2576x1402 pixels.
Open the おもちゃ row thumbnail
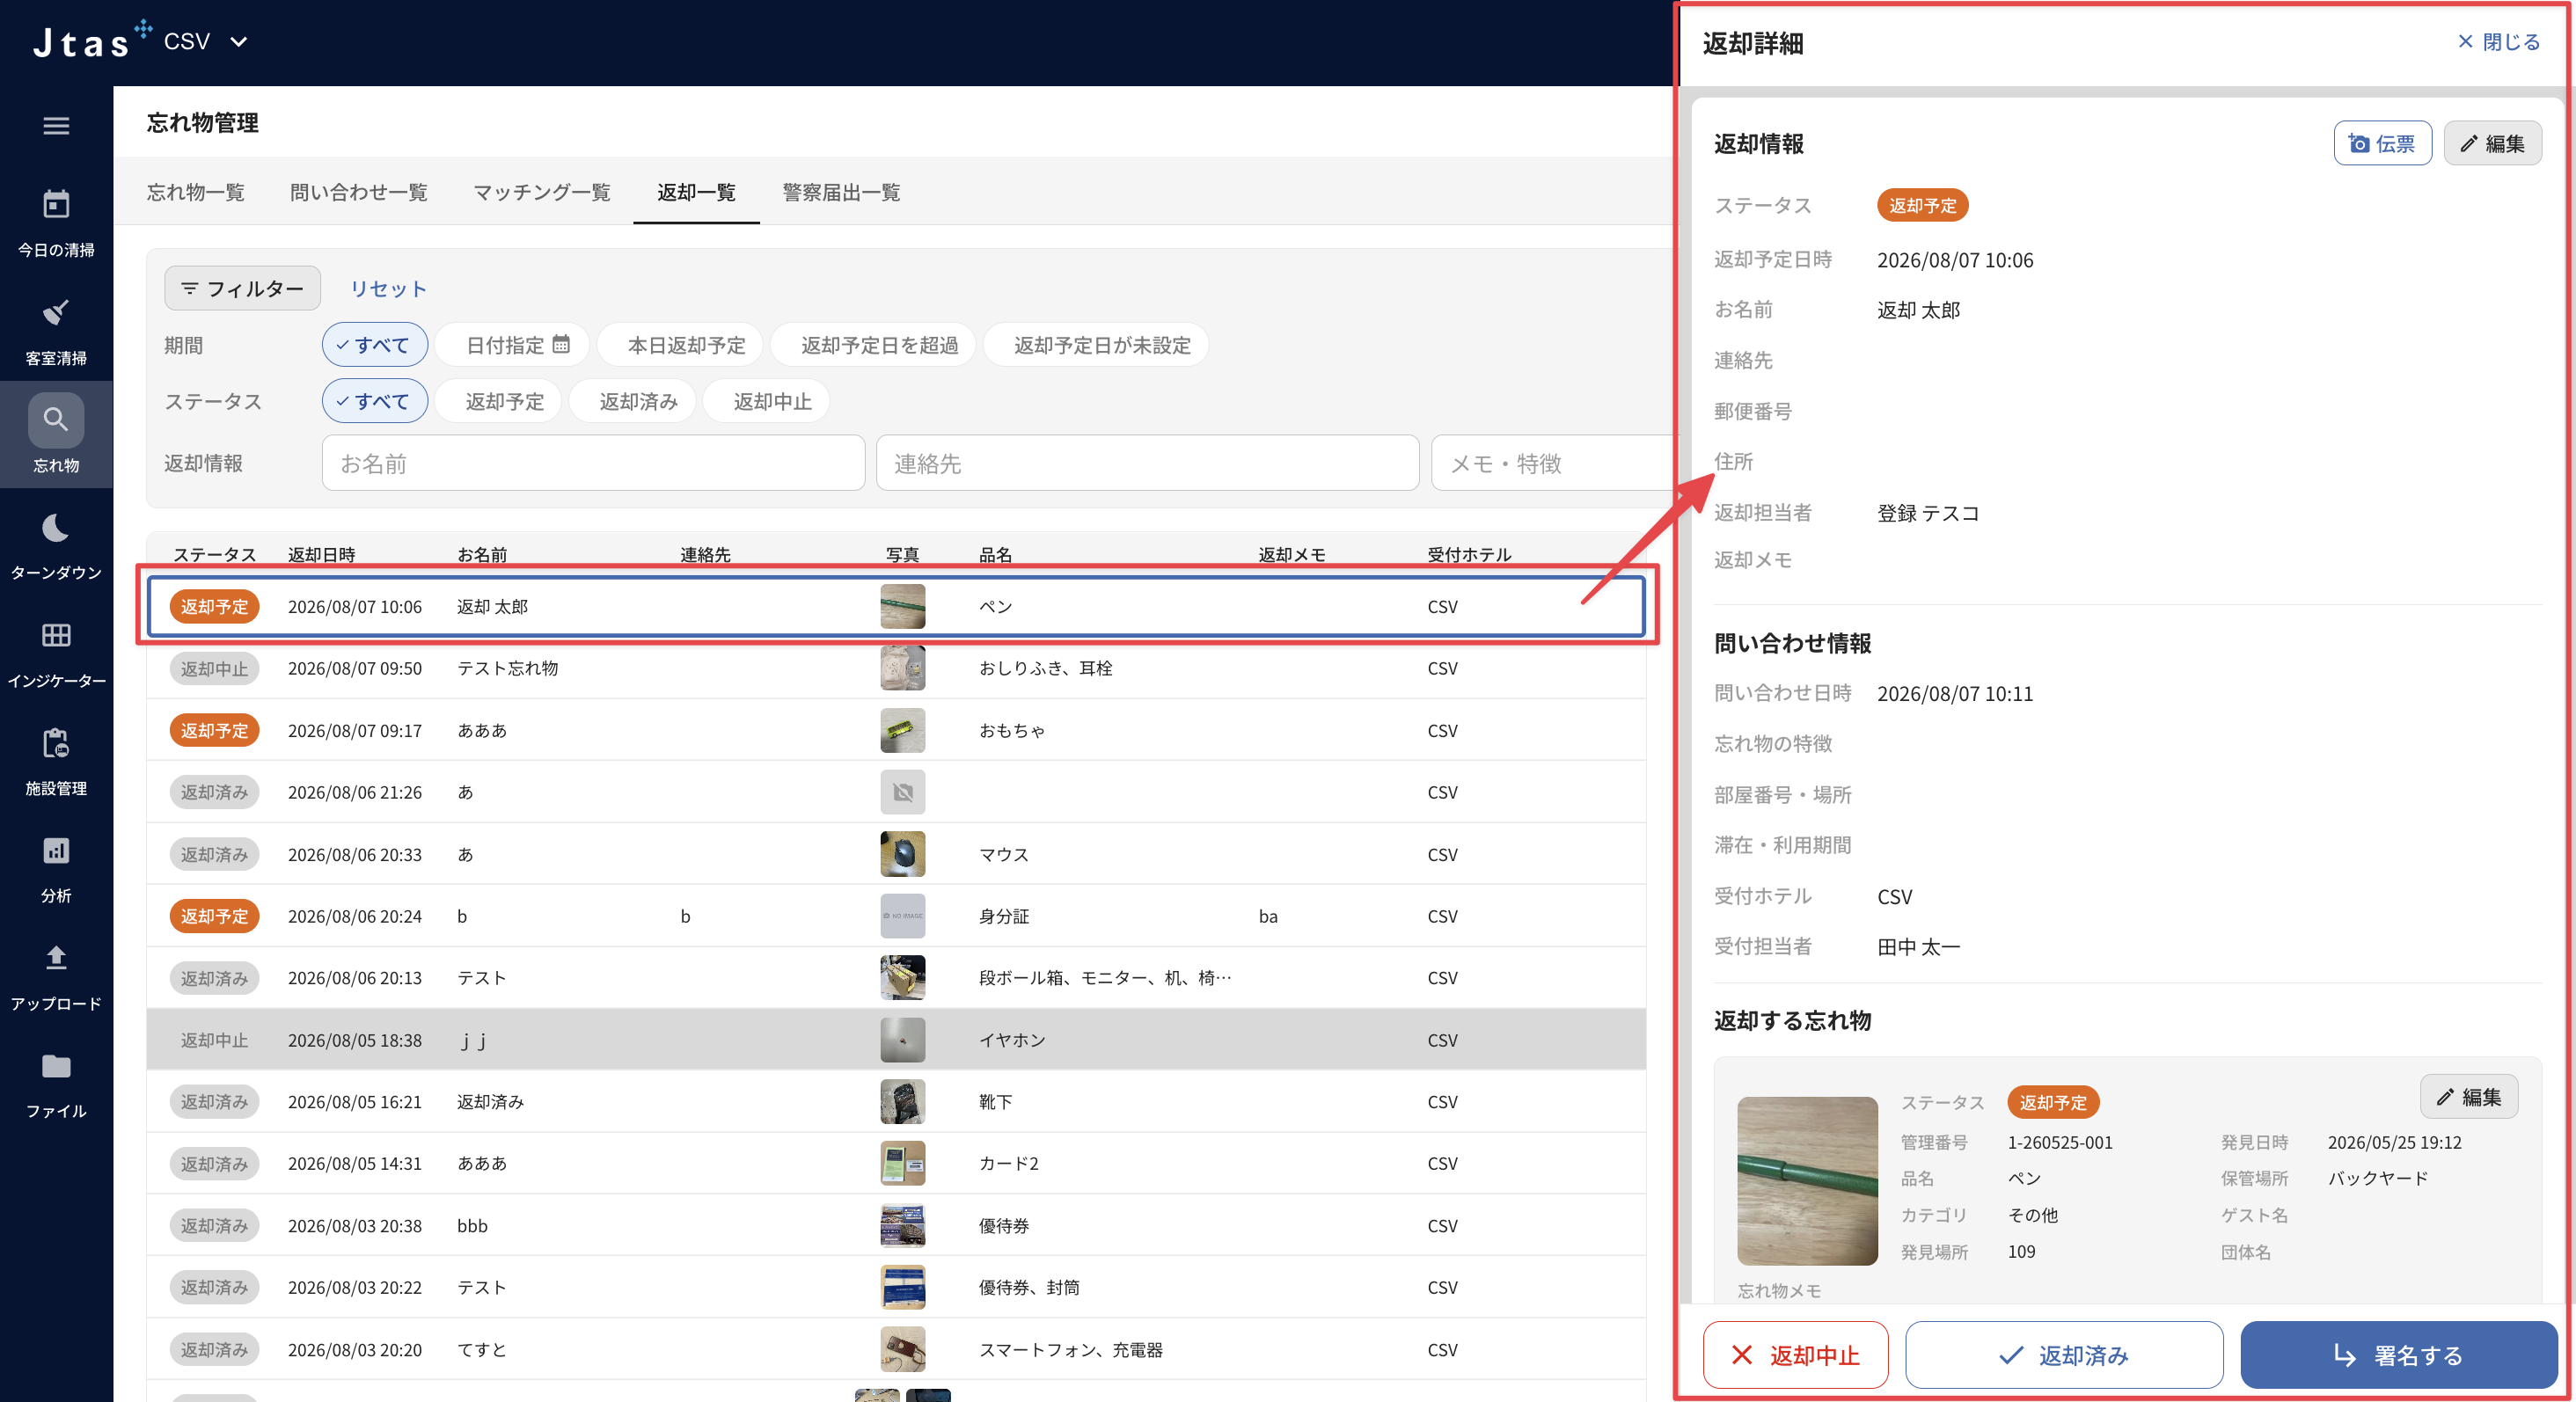click(902, 730)
